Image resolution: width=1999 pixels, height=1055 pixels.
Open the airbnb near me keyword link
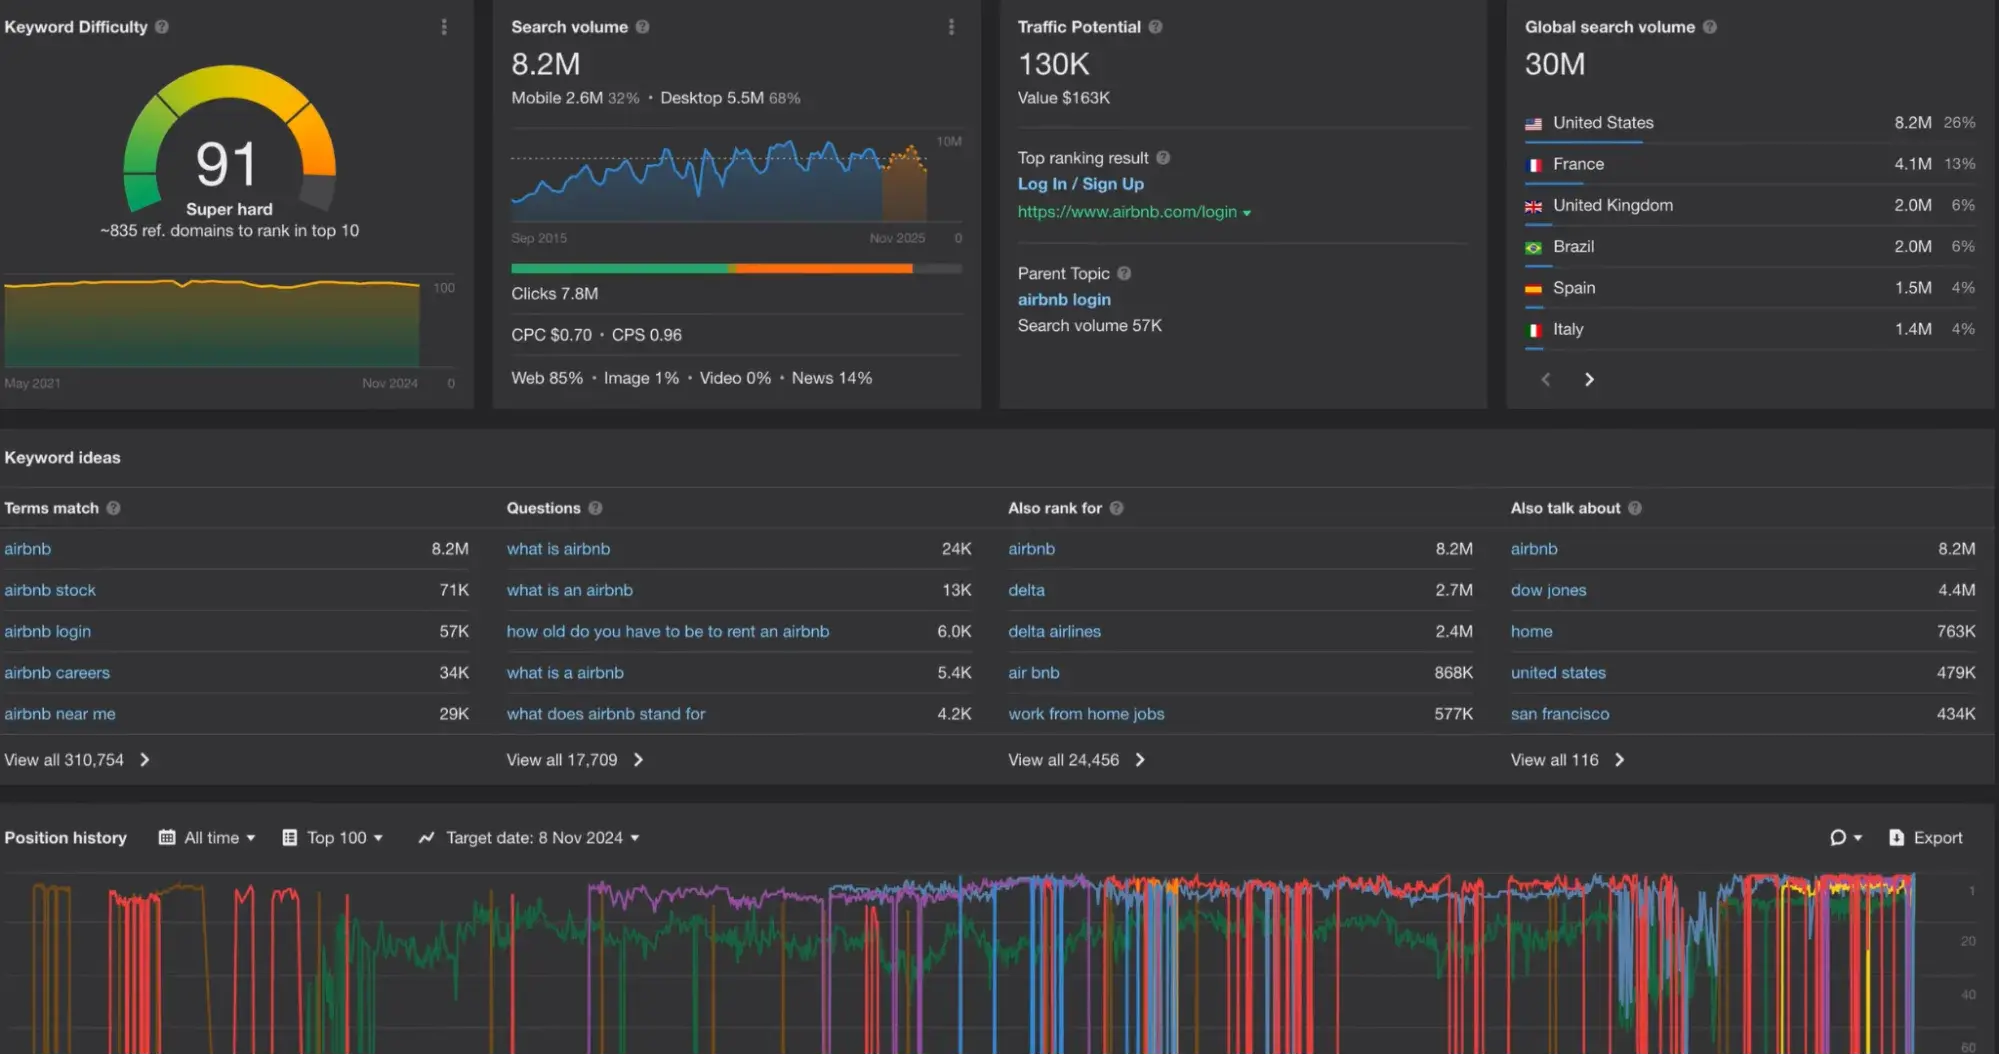60,714
